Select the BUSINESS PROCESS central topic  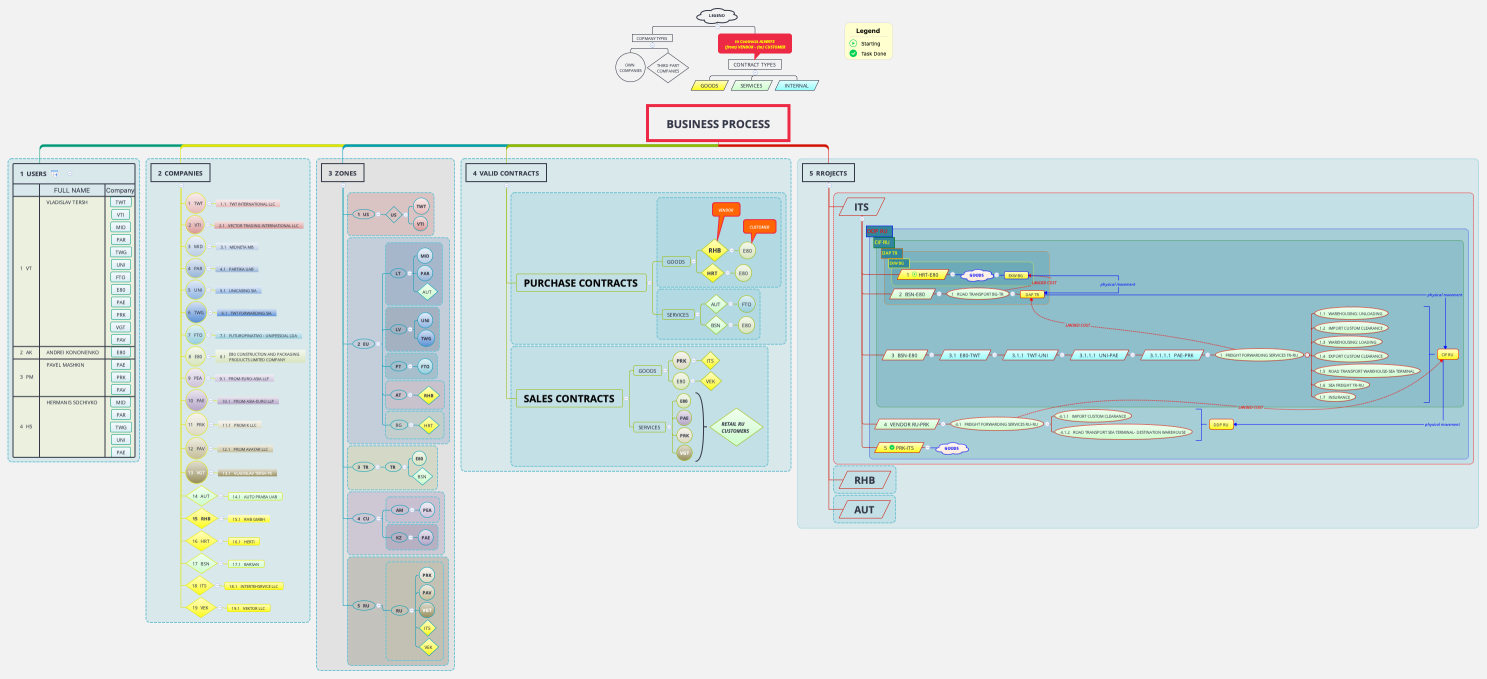click(x=718, y=124)
